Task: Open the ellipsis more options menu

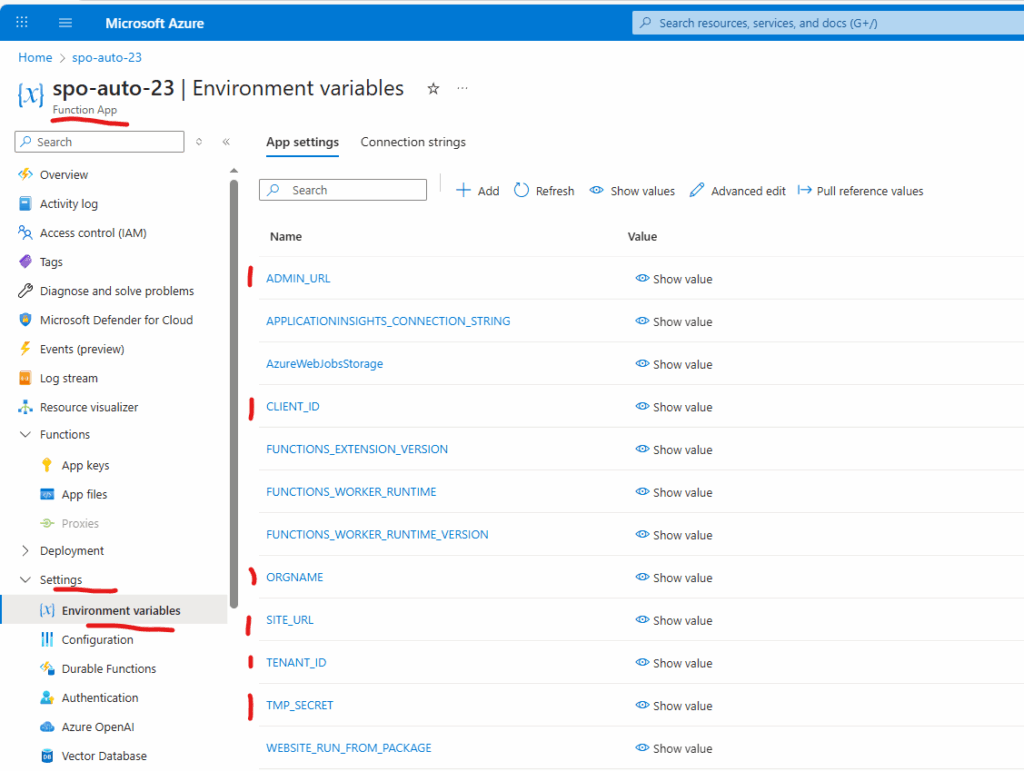Action: (462, 88)
